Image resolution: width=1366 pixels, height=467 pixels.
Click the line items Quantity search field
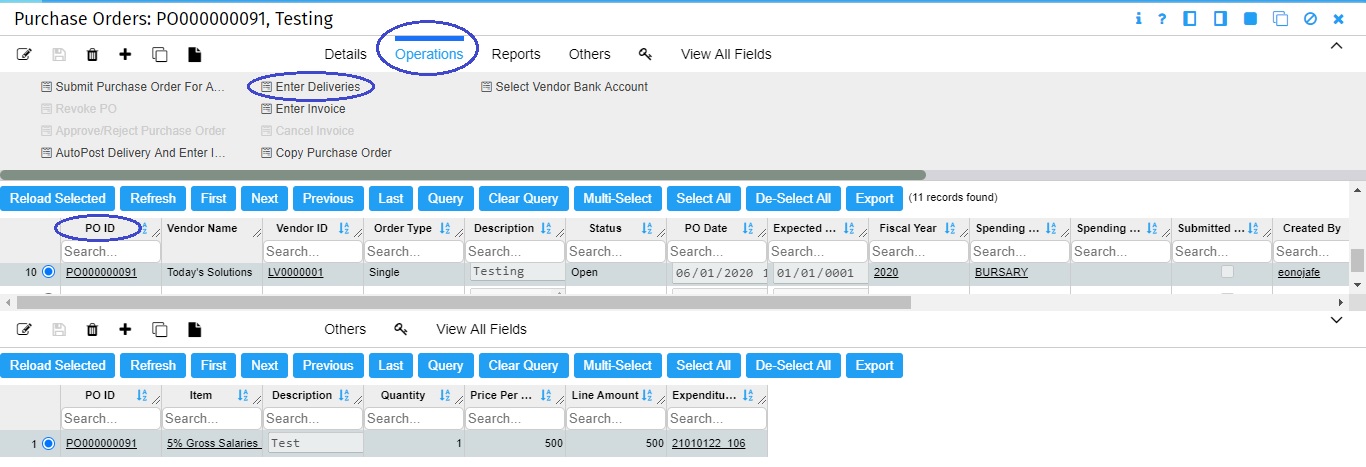pos(413,418)
